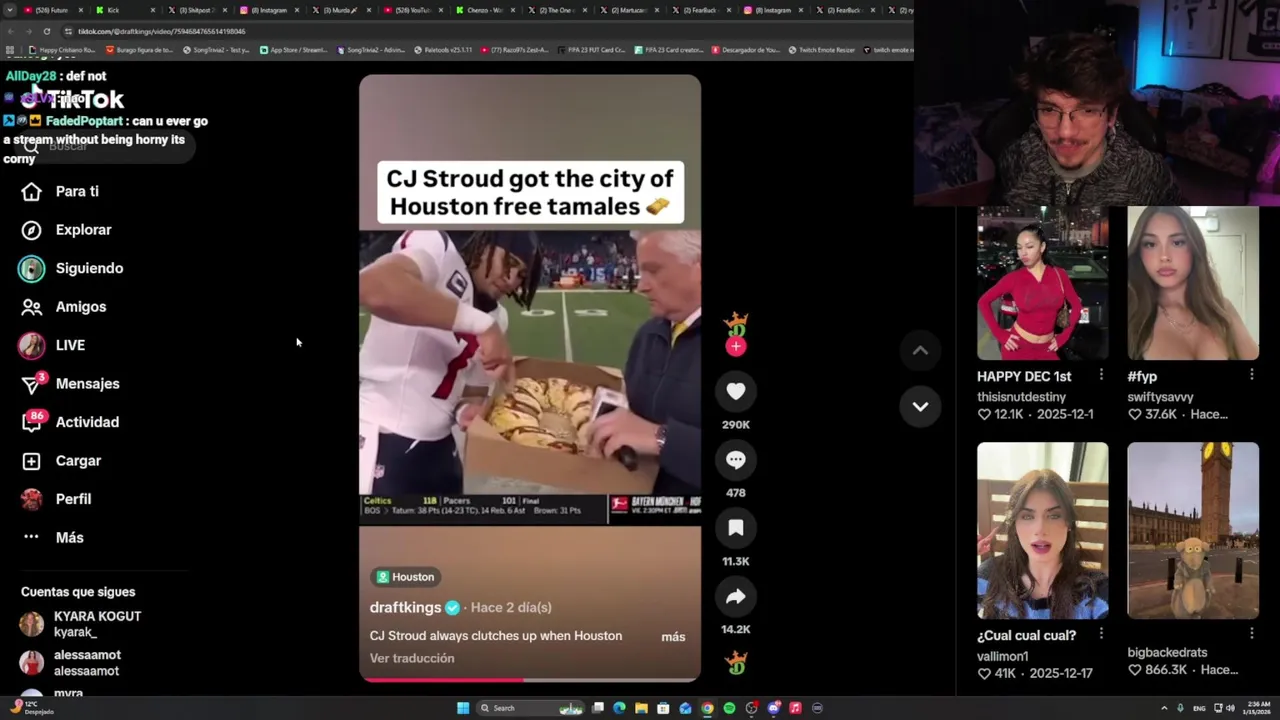Reload the TikTok page
1280x720 pixels.
pyautogui.click(x=46, y=31)
